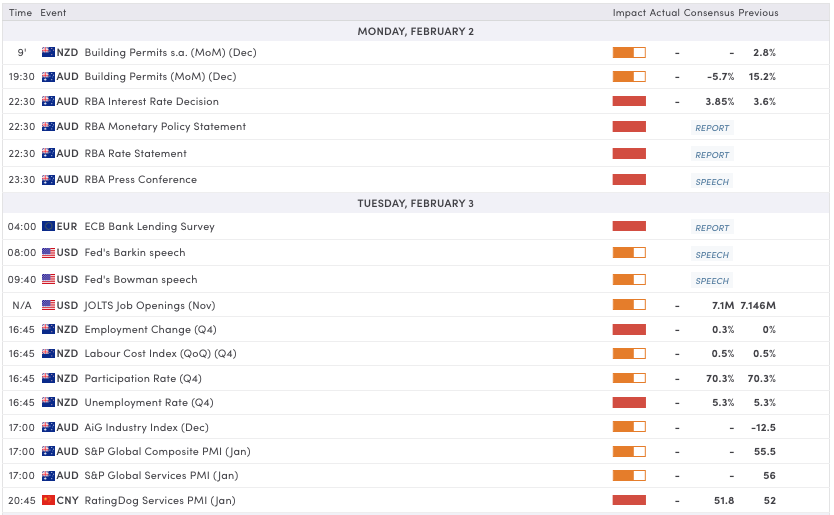The image size is (834, 515).
Task: Open the RBA Monetary Policy Statement report
Action: [712, 128]
